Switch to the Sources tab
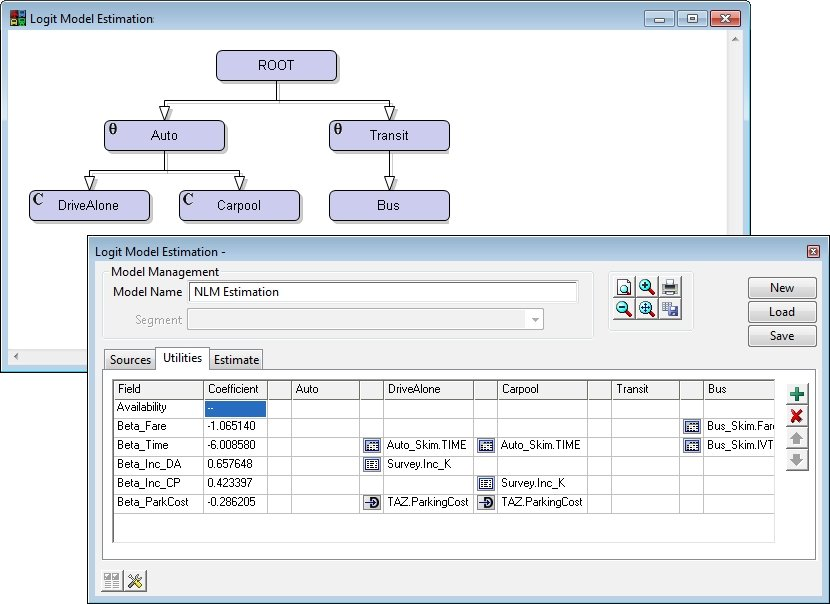Viewport: 830px width, 604px height. pos(130,359)
